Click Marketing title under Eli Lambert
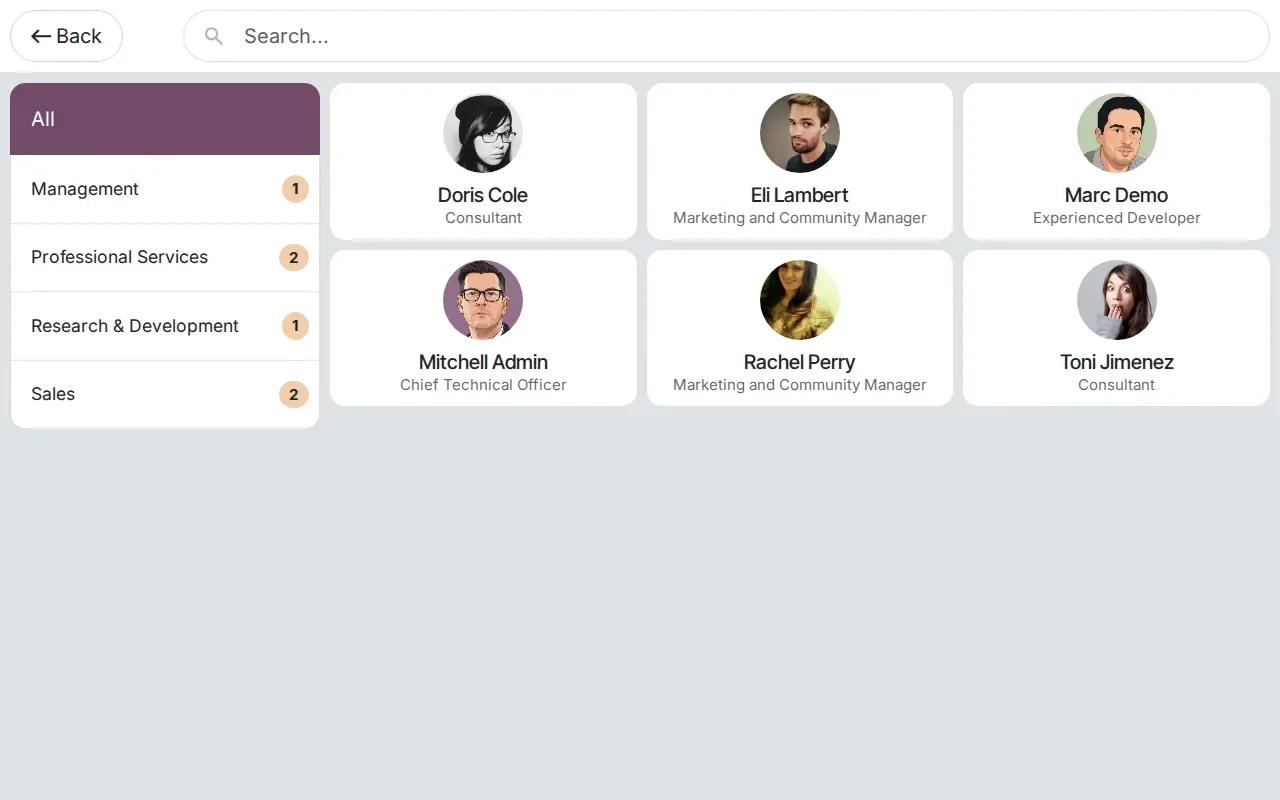 point(800,218)
